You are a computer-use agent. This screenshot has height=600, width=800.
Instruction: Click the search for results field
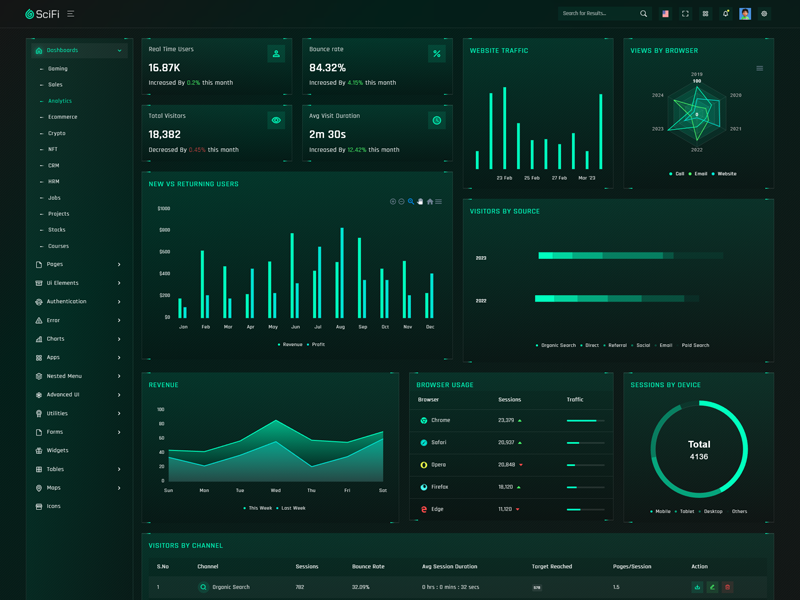pyautogui.click(x=597, y=14)
